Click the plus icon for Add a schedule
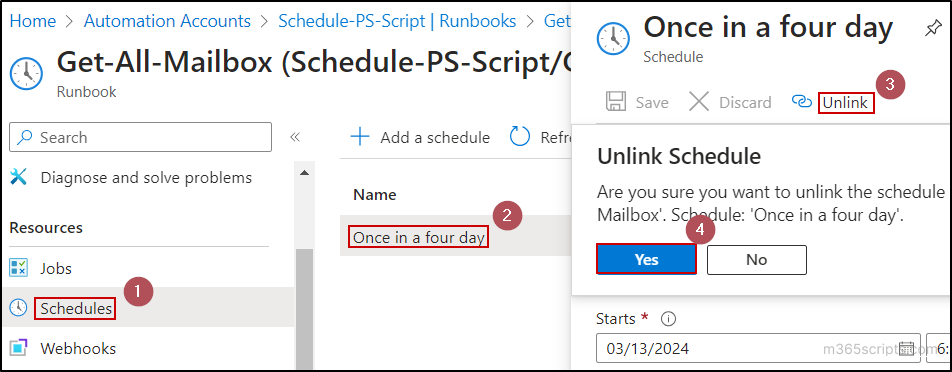Screen dimensions: 952x372 point(360,137)
